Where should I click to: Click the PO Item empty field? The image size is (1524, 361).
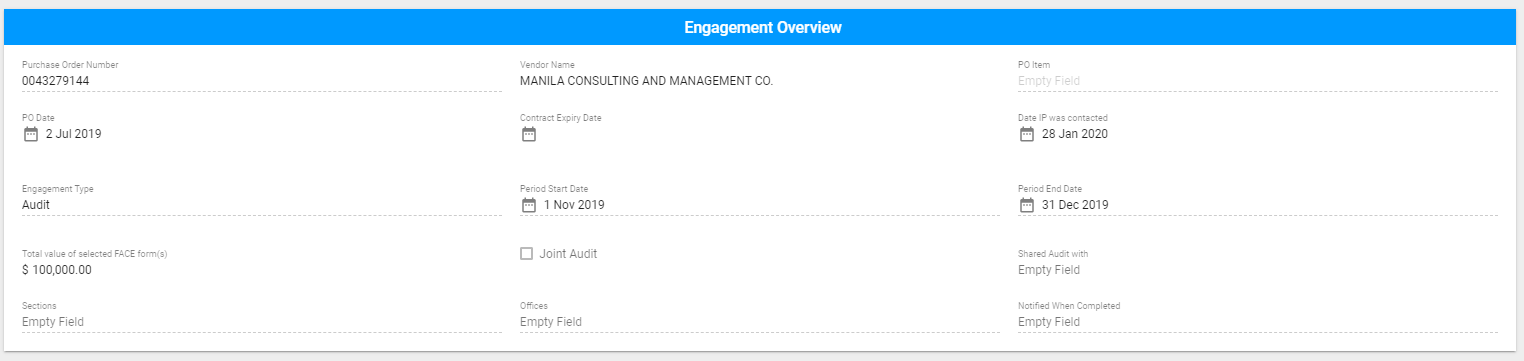point(1258,81)
